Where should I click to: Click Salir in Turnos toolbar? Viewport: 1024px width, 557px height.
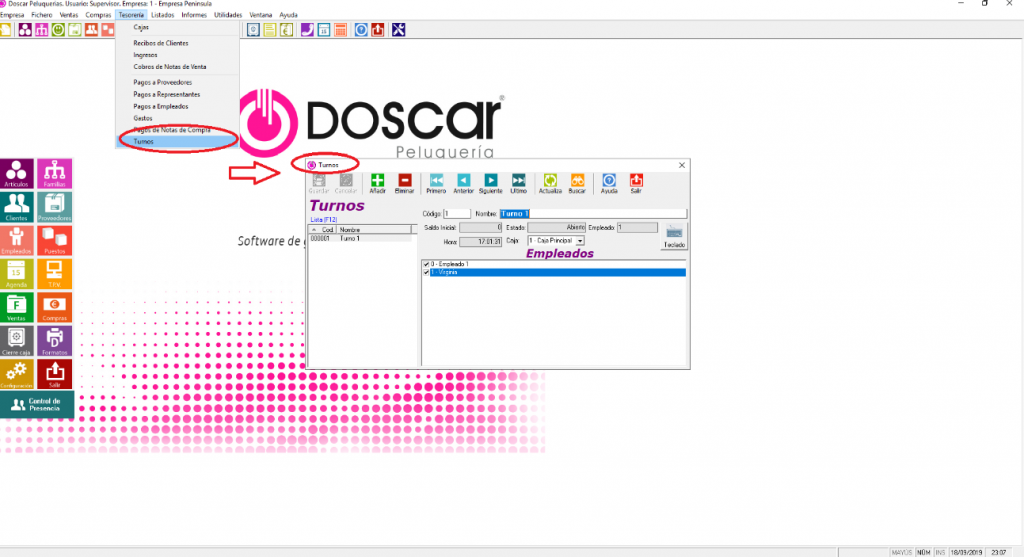click(636, 183)
